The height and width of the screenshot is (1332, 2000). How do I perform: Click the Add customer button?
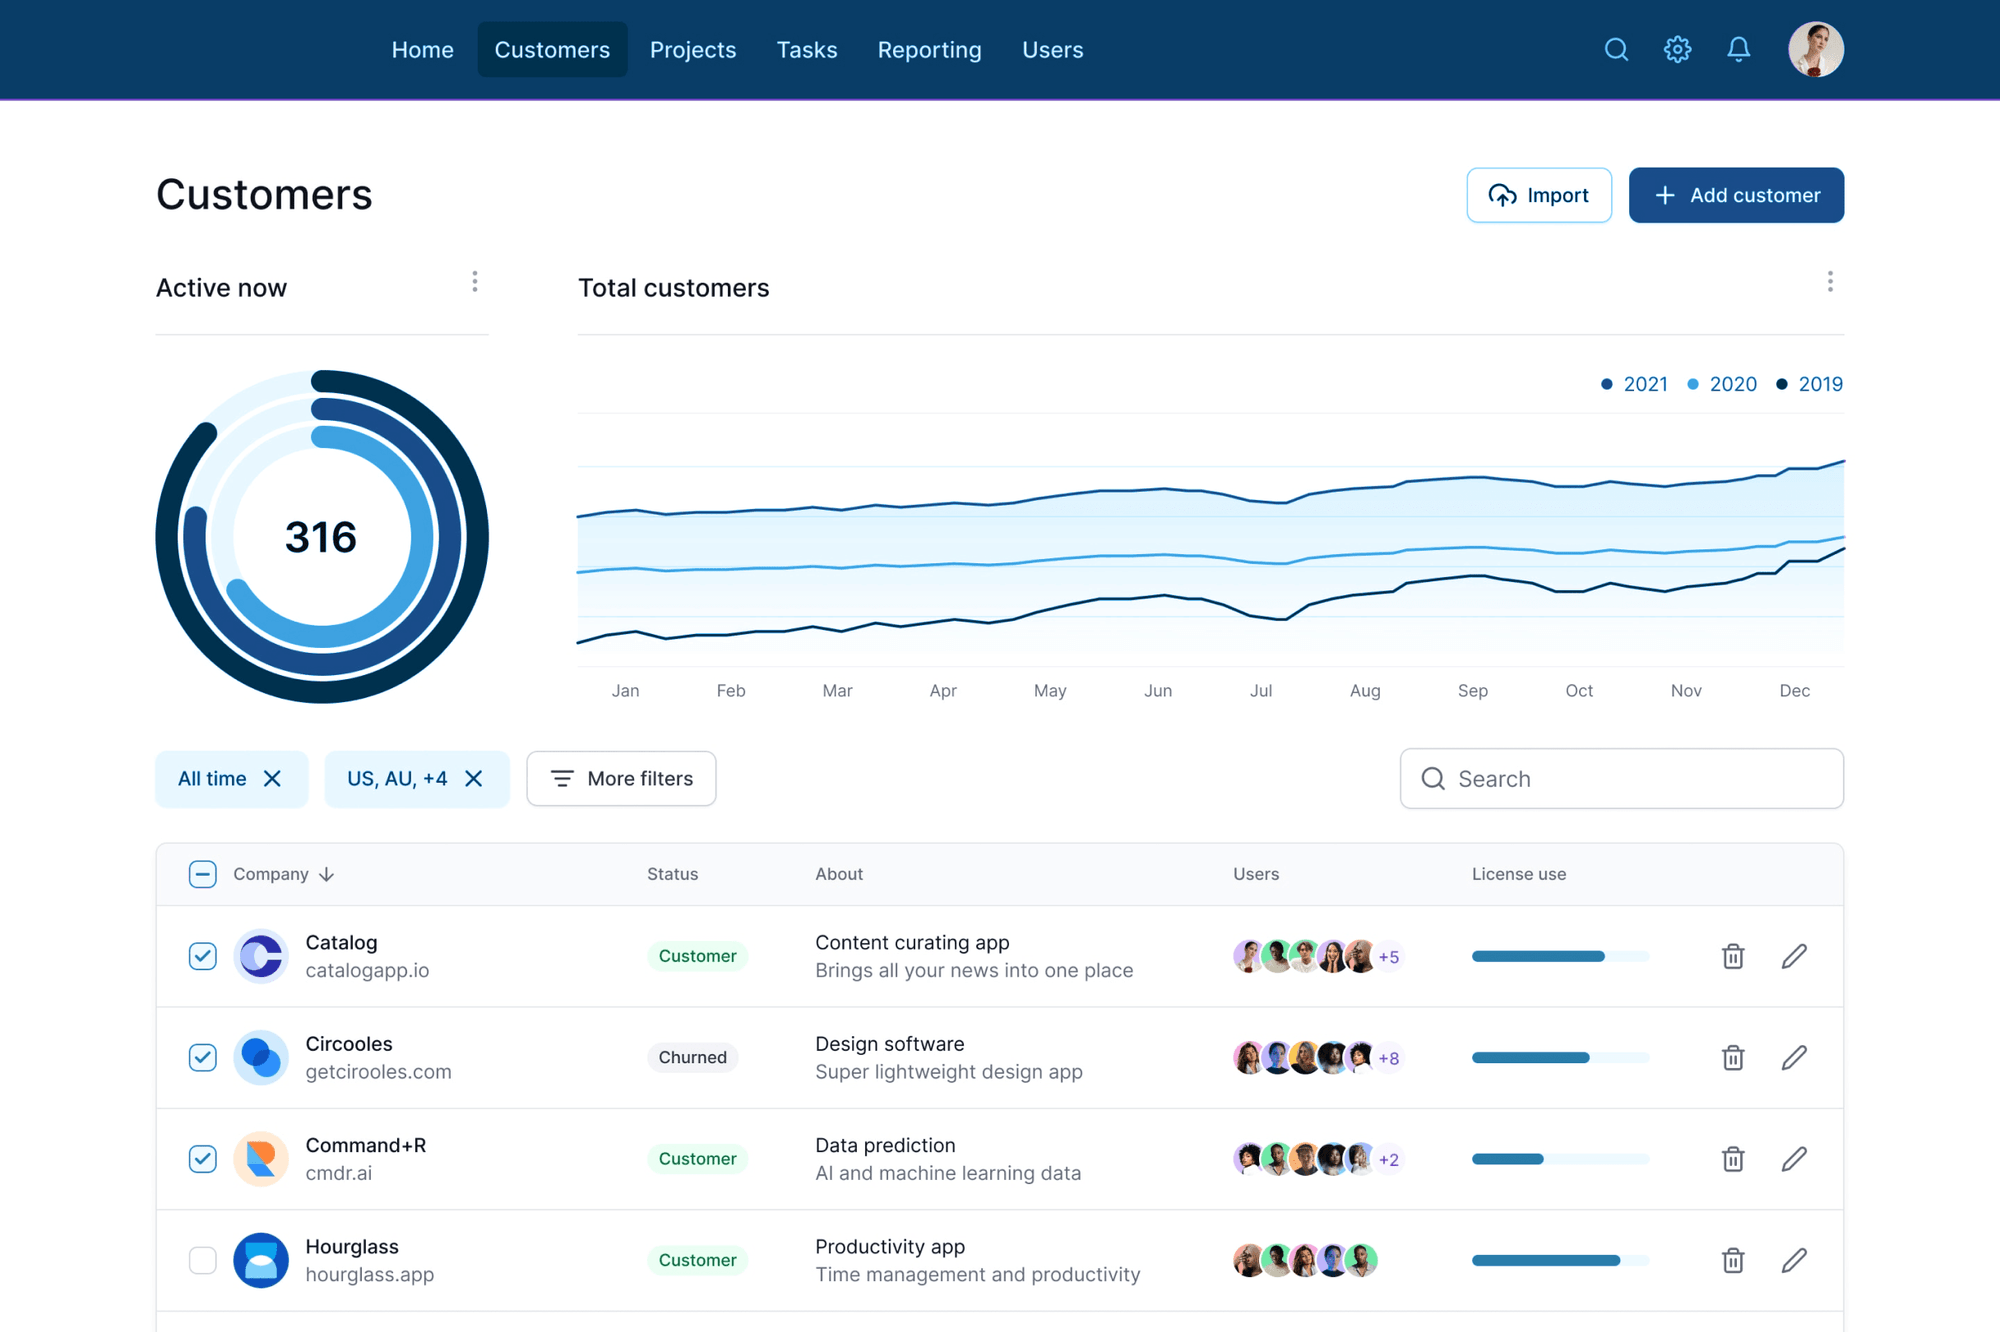click(x=1736, y=195)
